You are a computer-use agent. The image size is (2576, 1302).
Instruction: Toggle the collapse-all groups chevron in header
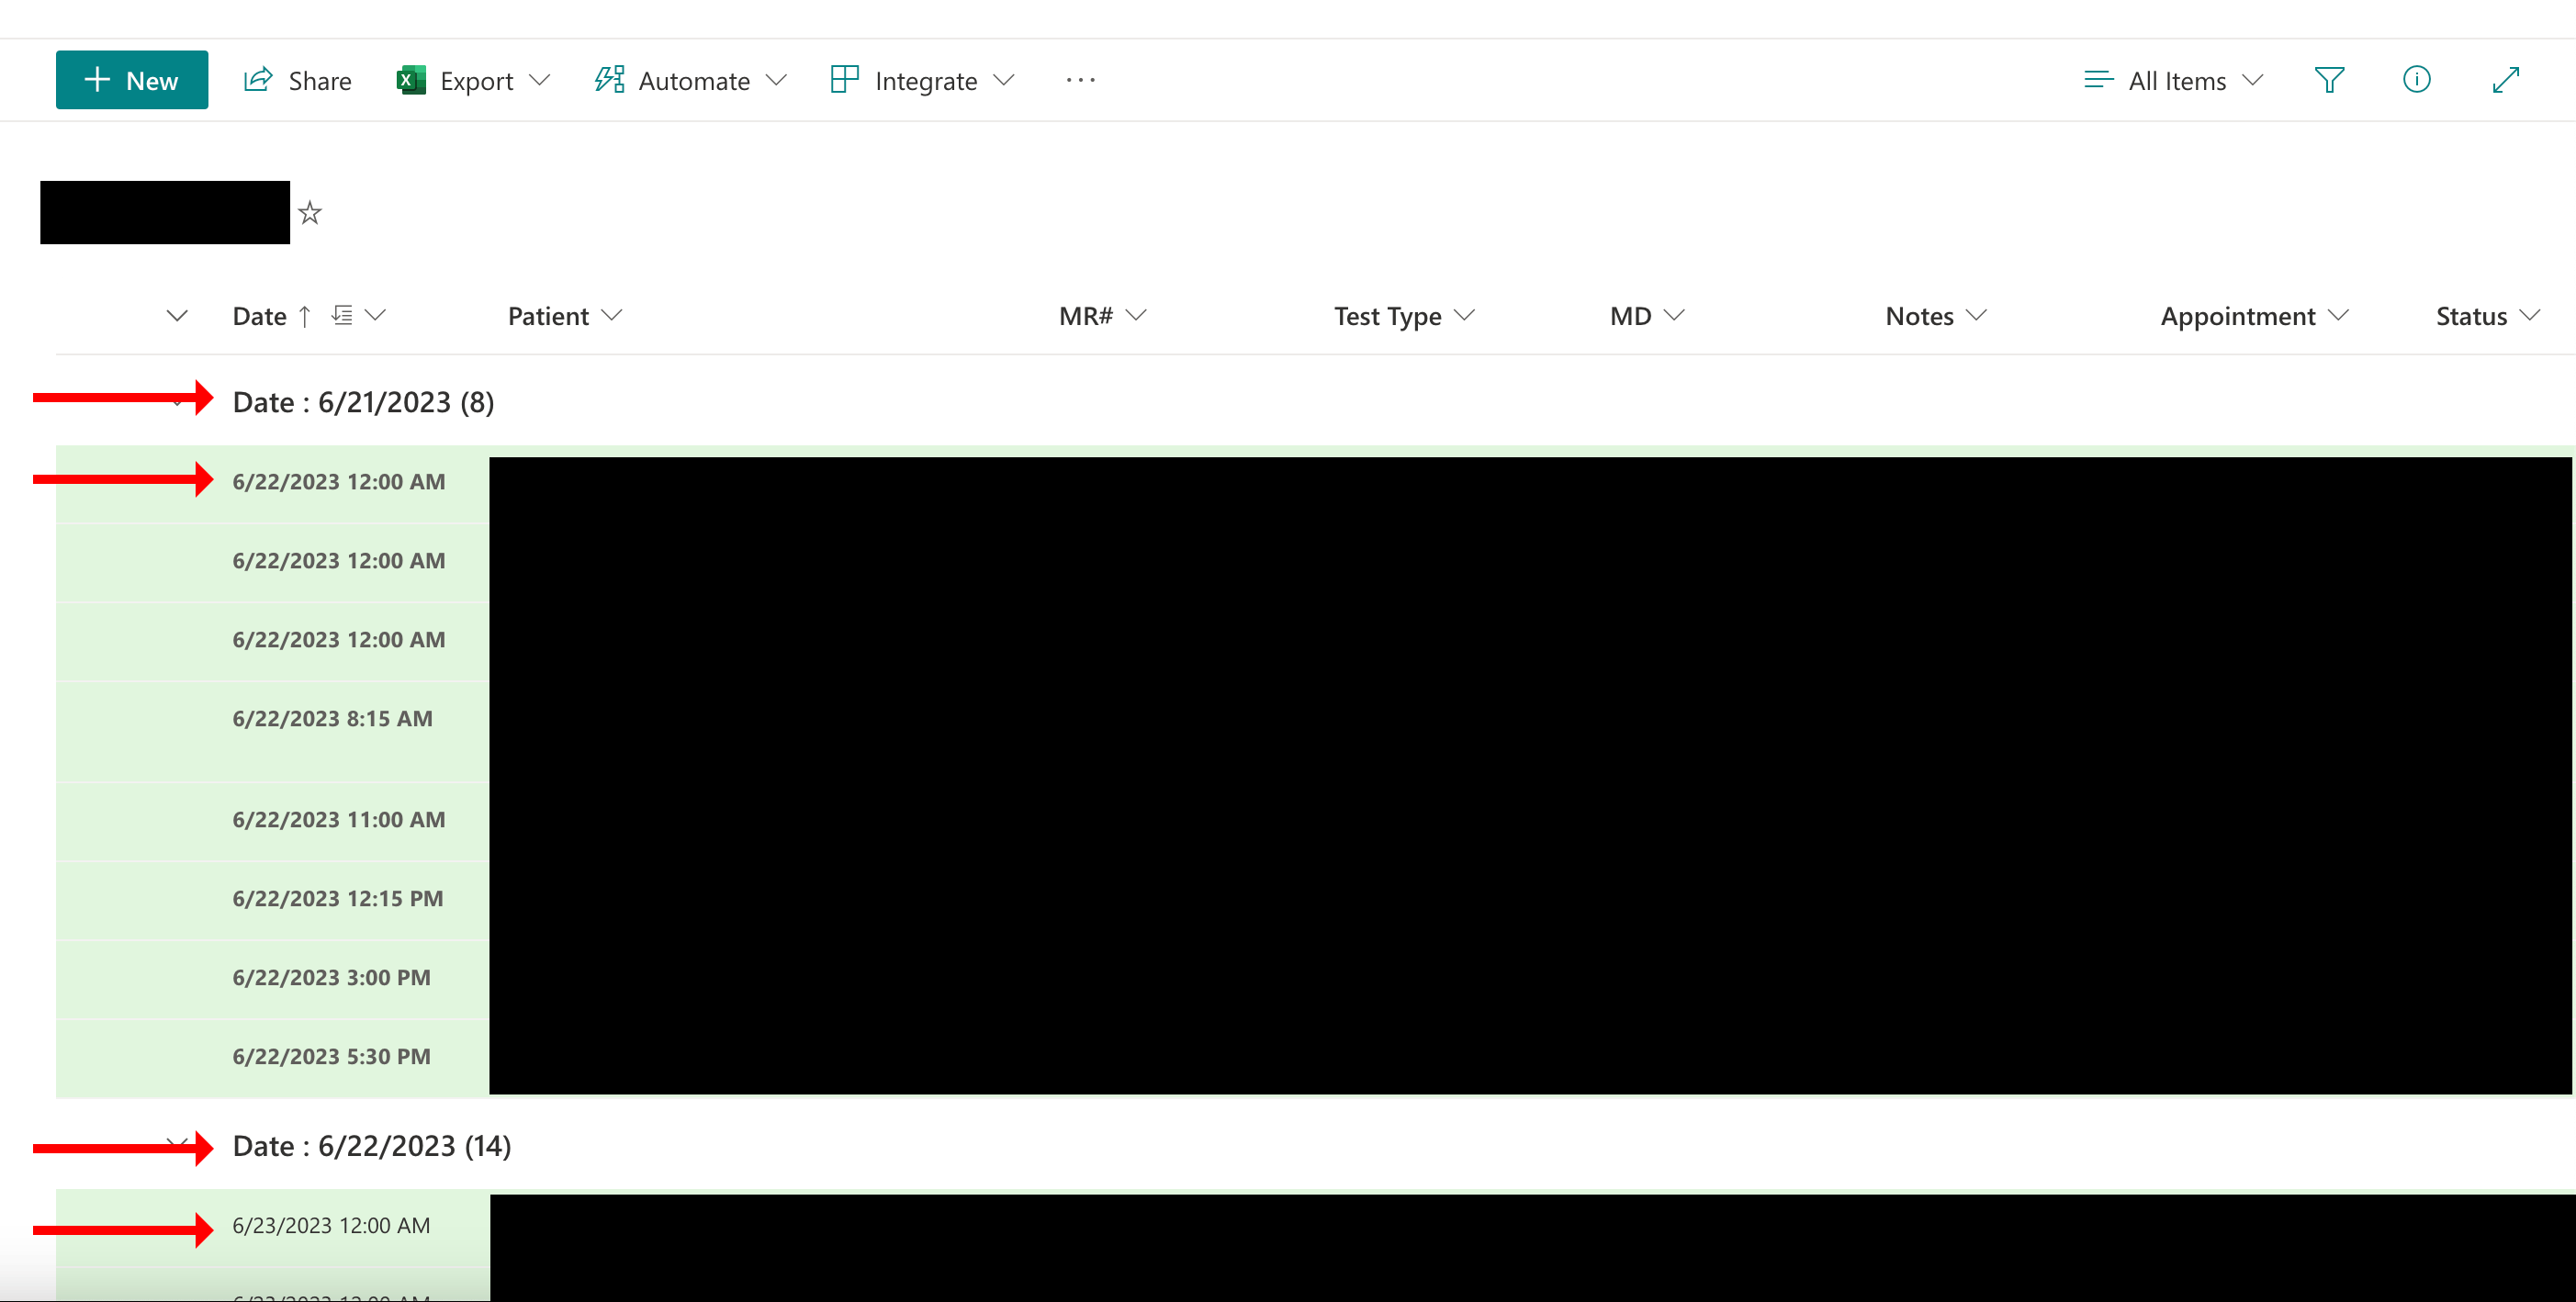click(177, 316)
